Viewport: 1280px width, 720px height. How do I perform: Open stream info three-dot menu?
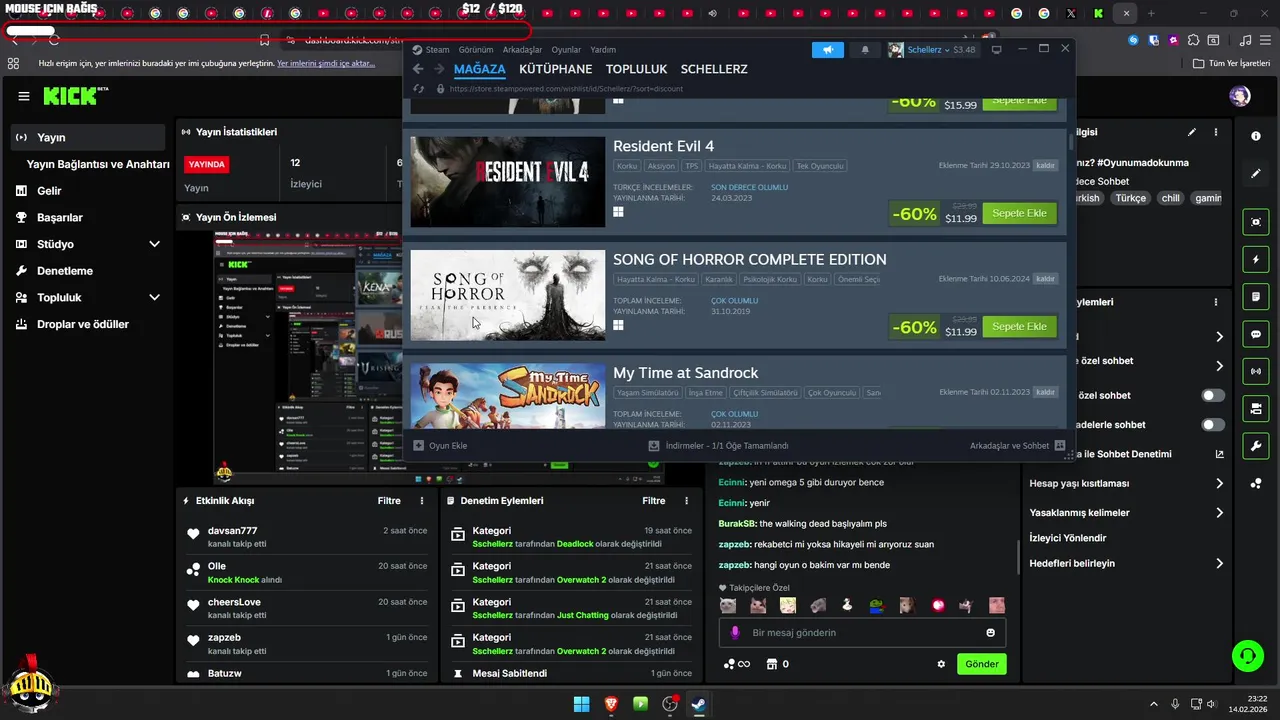pos(1216,132)
